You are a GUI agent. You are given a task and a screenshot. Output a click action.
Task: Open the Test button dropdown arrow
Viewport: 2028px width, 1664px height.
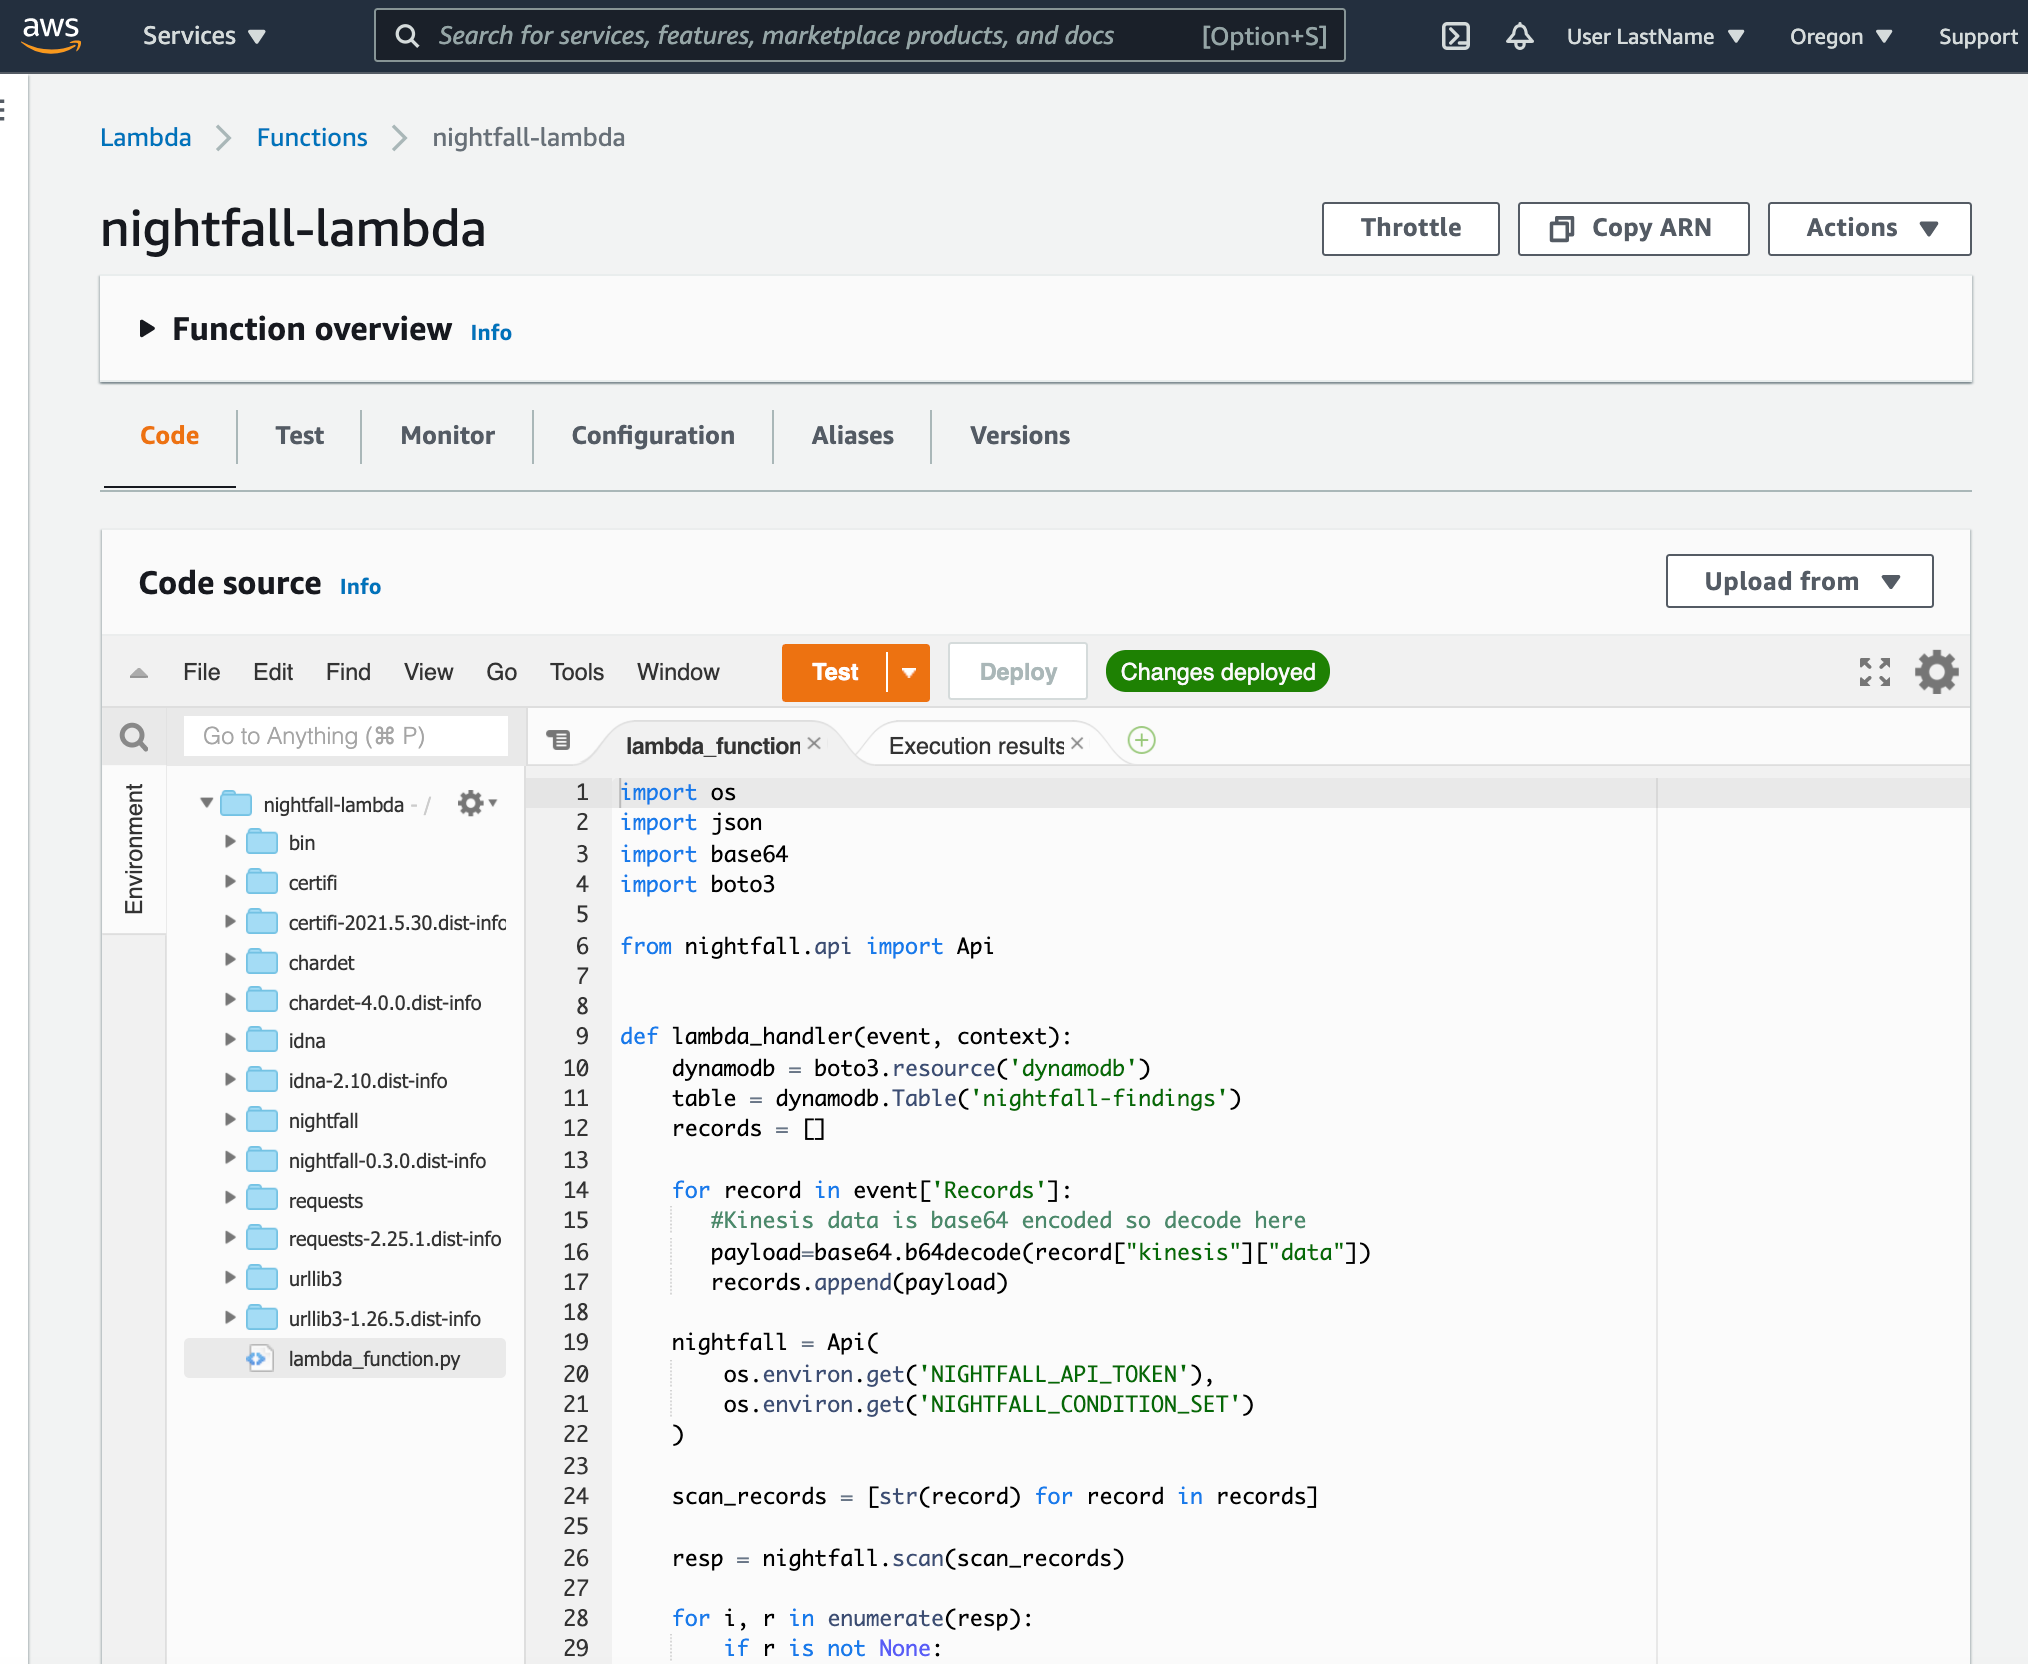coord(908,673)
